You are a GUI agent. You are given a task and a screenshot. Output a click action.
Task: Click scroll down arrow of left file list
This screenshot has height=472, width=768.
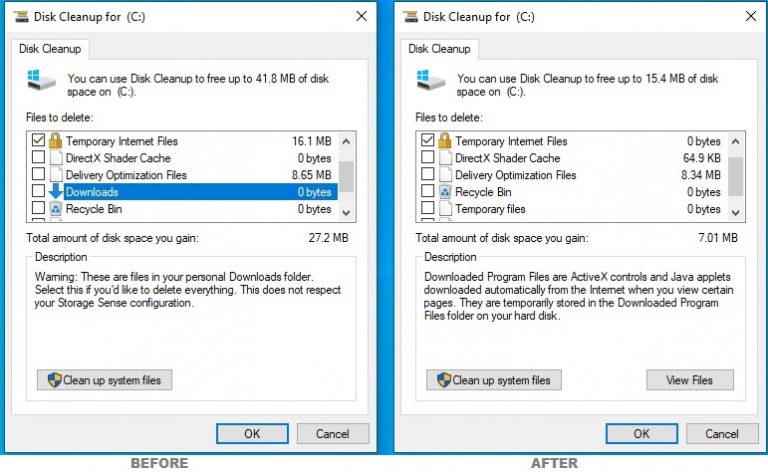346,212
